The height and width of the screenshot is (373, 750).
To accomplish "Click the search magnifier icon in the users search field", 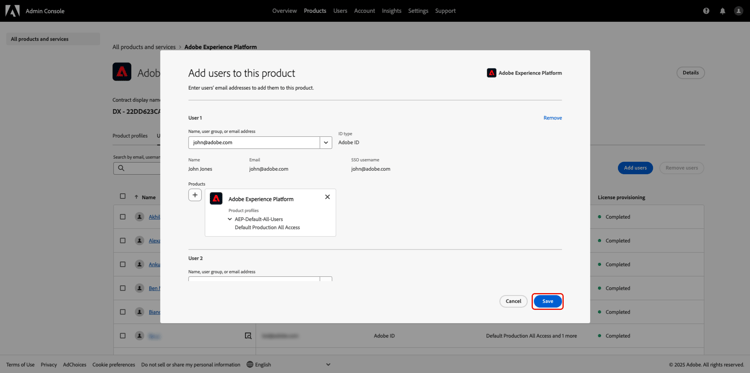I will click(121, 168).
